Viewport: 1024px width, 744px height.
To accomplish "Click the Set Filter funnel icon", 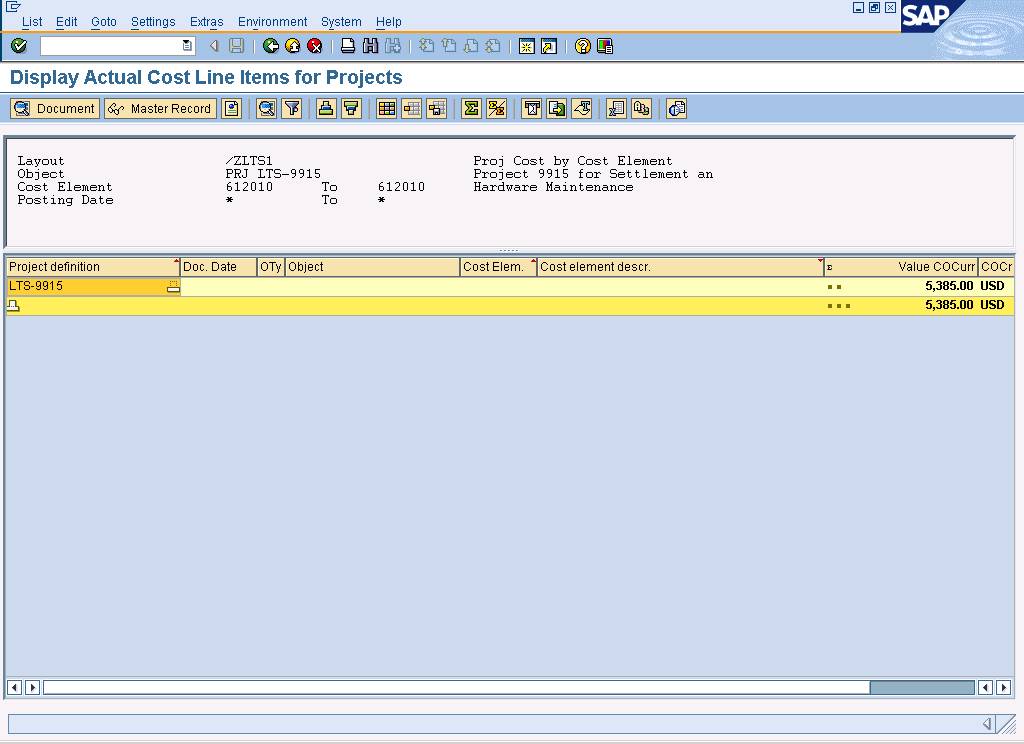I will 292,108.
